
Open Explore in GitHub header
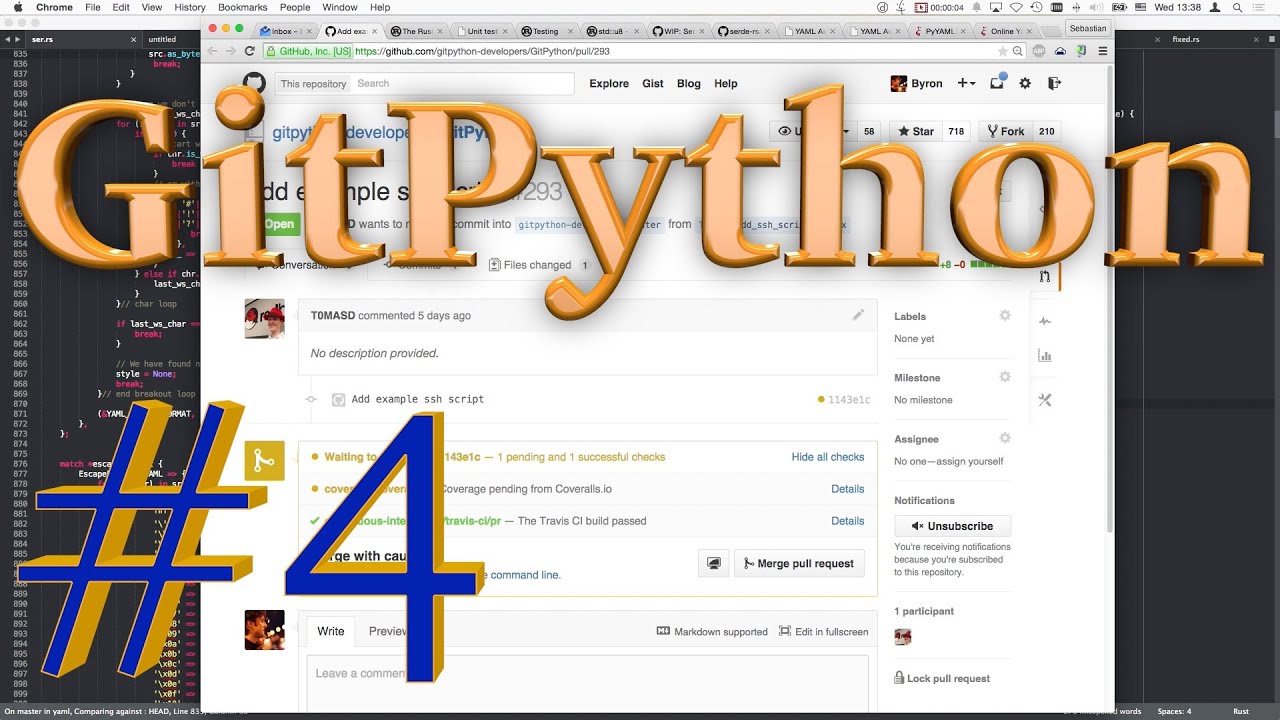tap(609, 84)
